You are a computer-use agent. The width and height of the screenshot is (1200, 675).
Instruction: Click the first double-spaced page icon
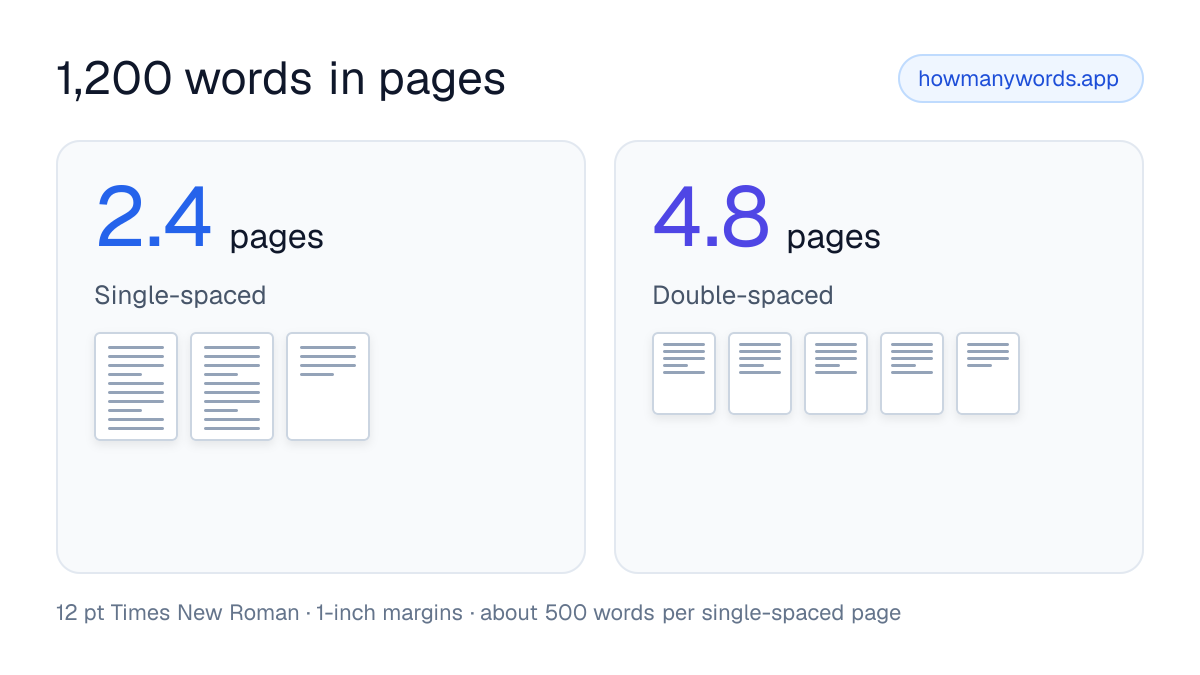[x=684, y=374]
